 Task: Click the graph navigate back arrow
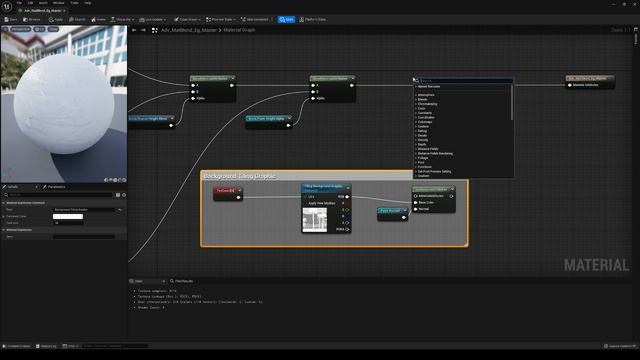click(x=134, y=30)
